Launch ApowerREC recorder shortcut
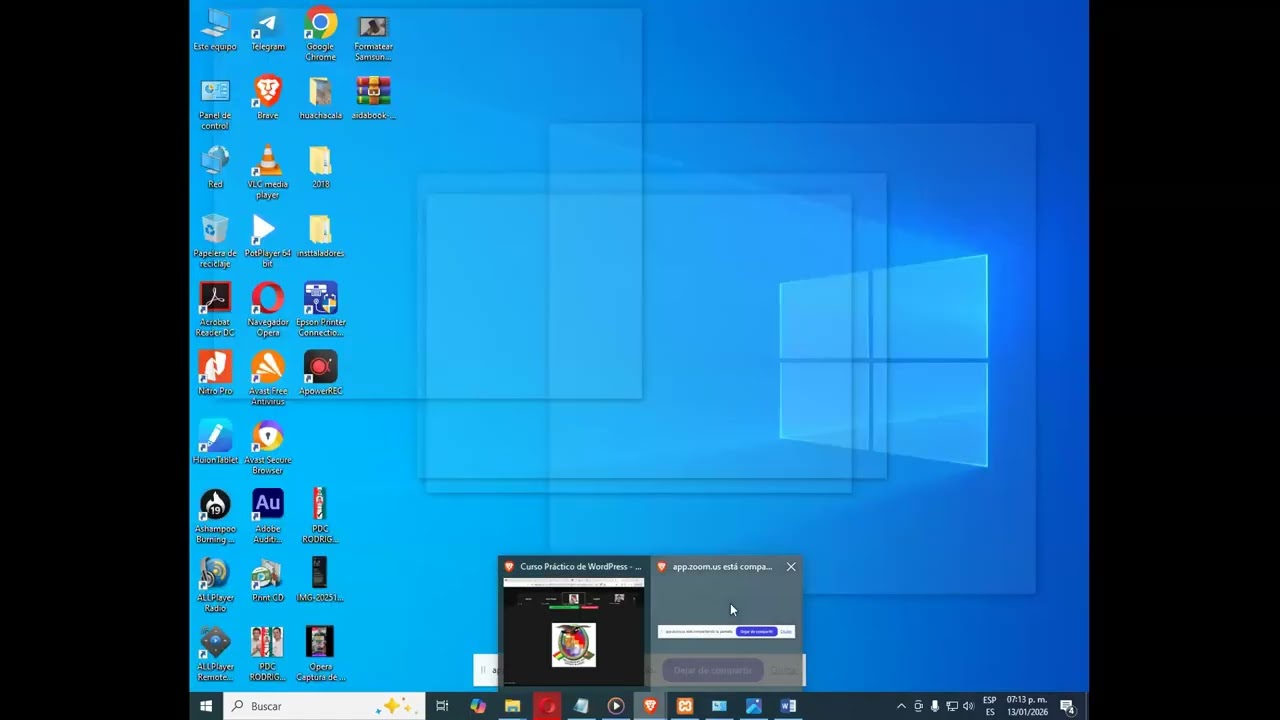Viewport: 1280px width, 720px height. pos(320,374)
